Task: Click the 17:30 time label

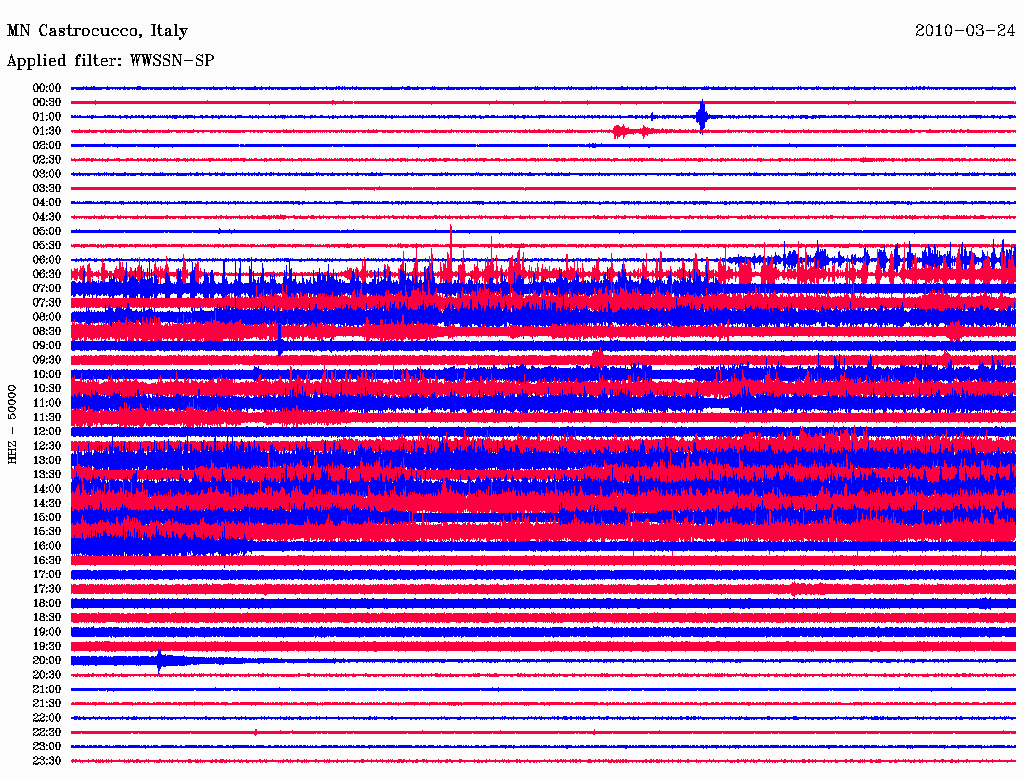Action: pyautogui.click(x=47, y=589)
